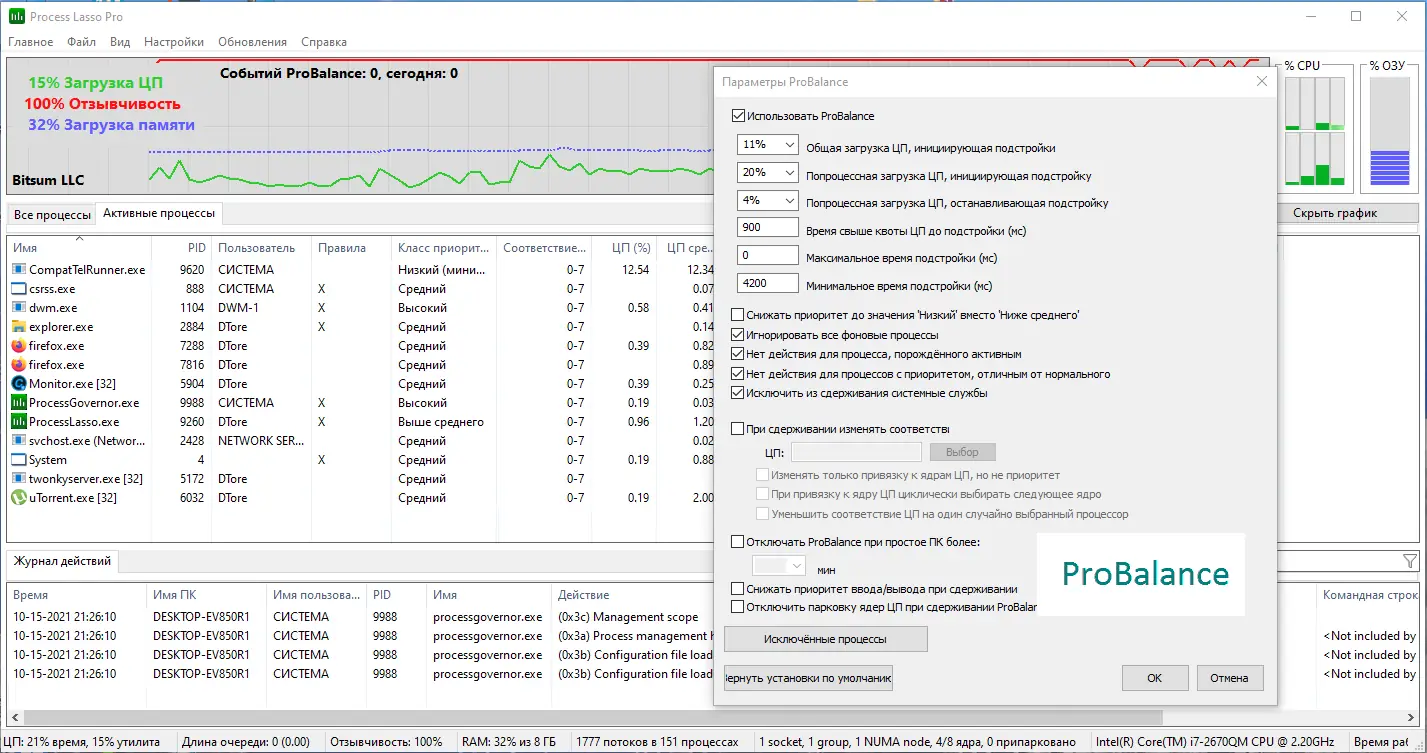This screenshot has height=753, width=1427.
Task: Click the Firefox icon for PID 7288
Action: [19, 346]
